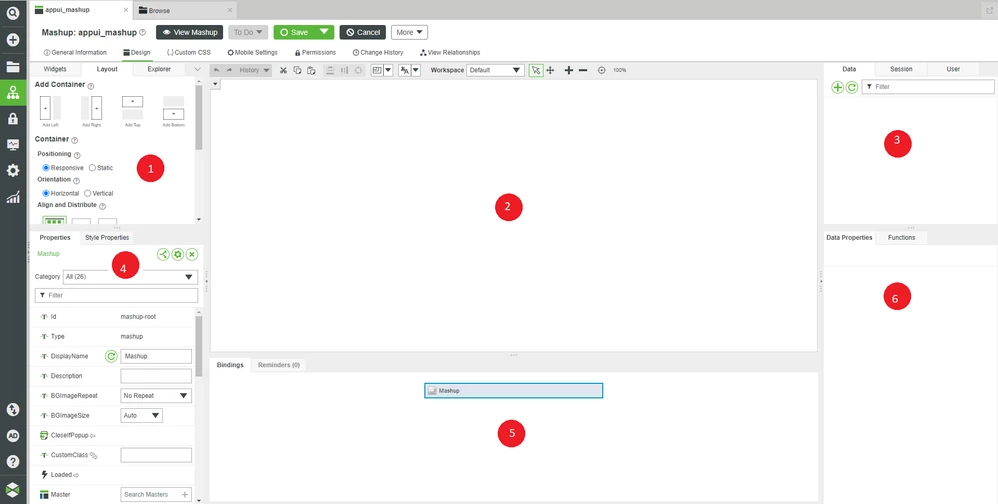Switch to the Widgets tab
This screenshot has height=504, width=998.
55,69
